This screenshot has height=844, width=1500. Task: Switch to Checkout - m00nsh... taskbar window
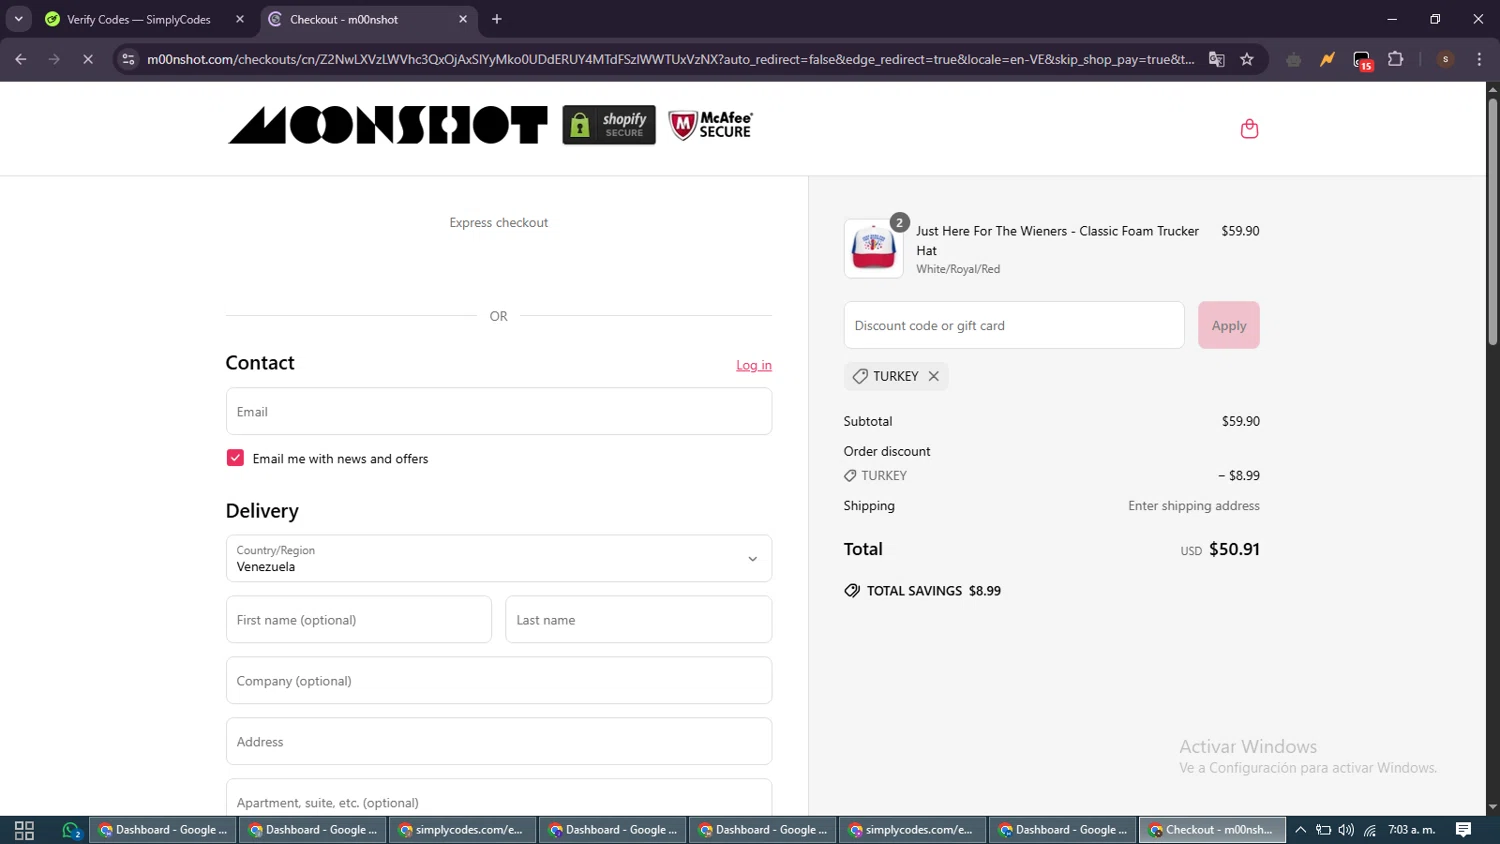pos(1212,830)
